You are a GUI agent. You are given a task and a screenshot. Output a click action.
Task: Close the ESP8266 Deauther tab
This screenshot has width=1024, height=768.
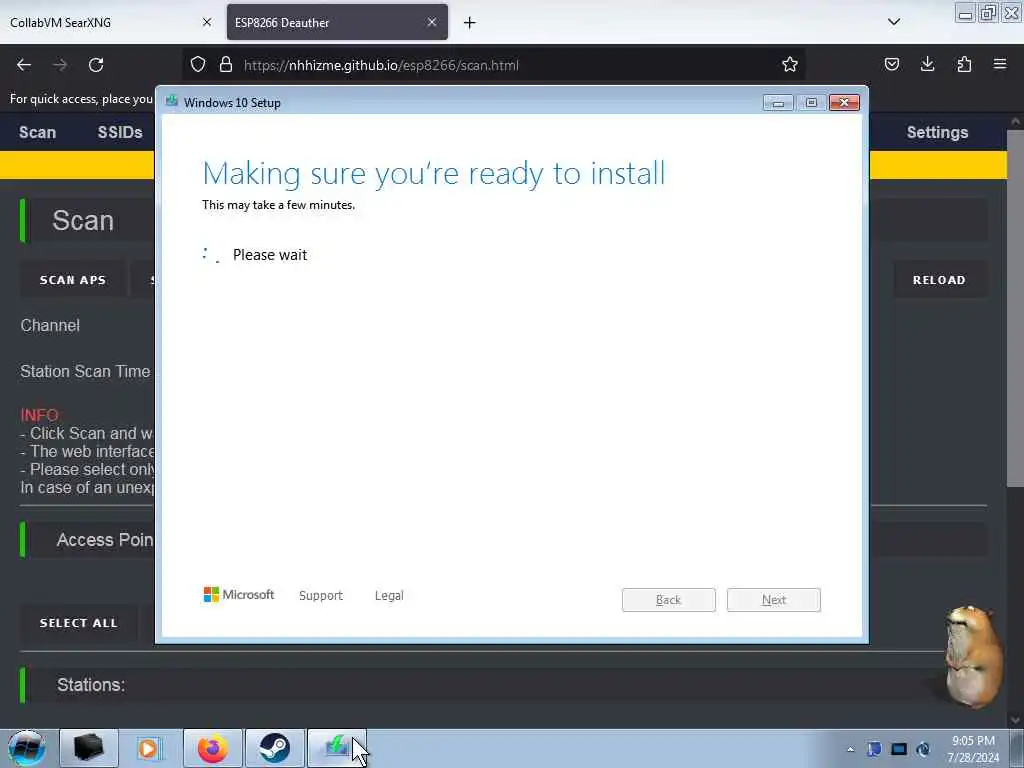coord(432,22)
